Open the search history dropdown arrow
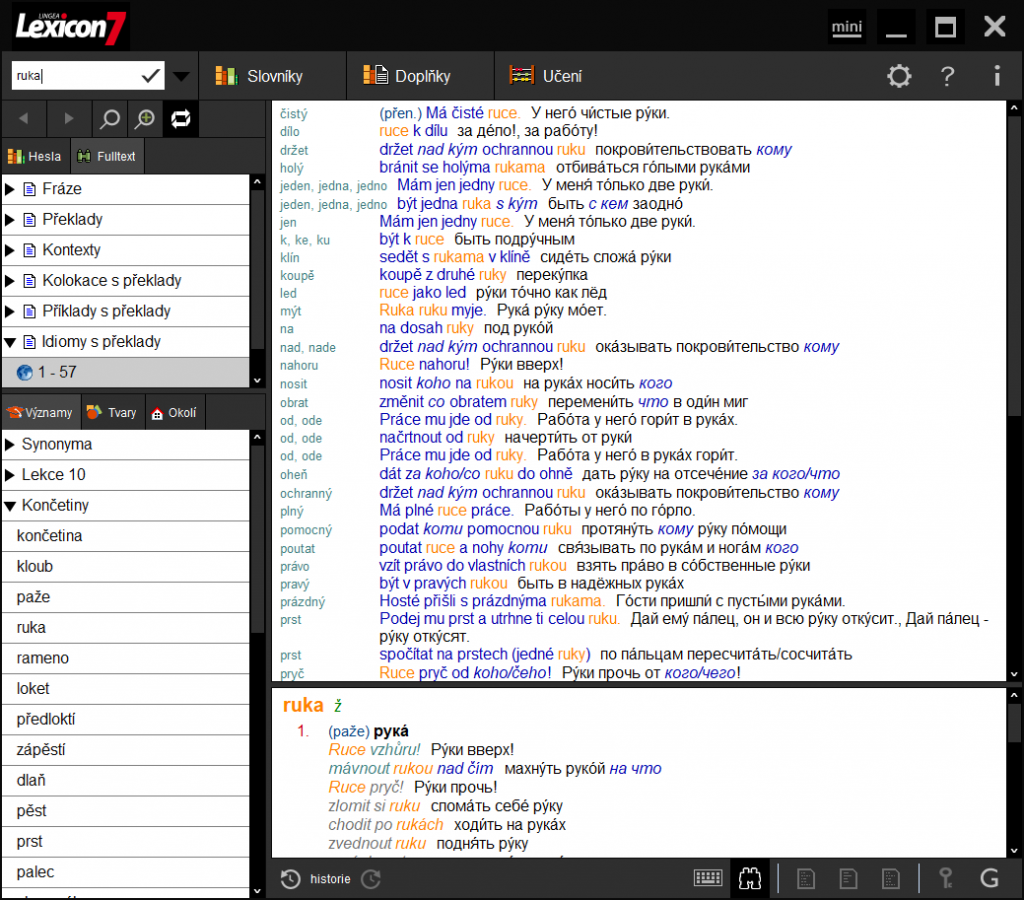 point(181,74)
